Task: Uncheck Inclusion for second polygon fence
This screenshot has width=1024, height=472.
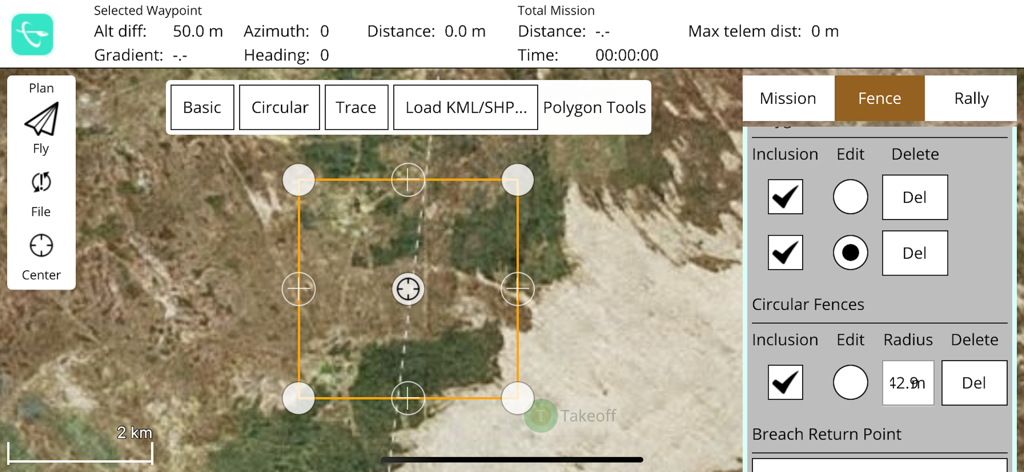Action: tap(786, 253)
